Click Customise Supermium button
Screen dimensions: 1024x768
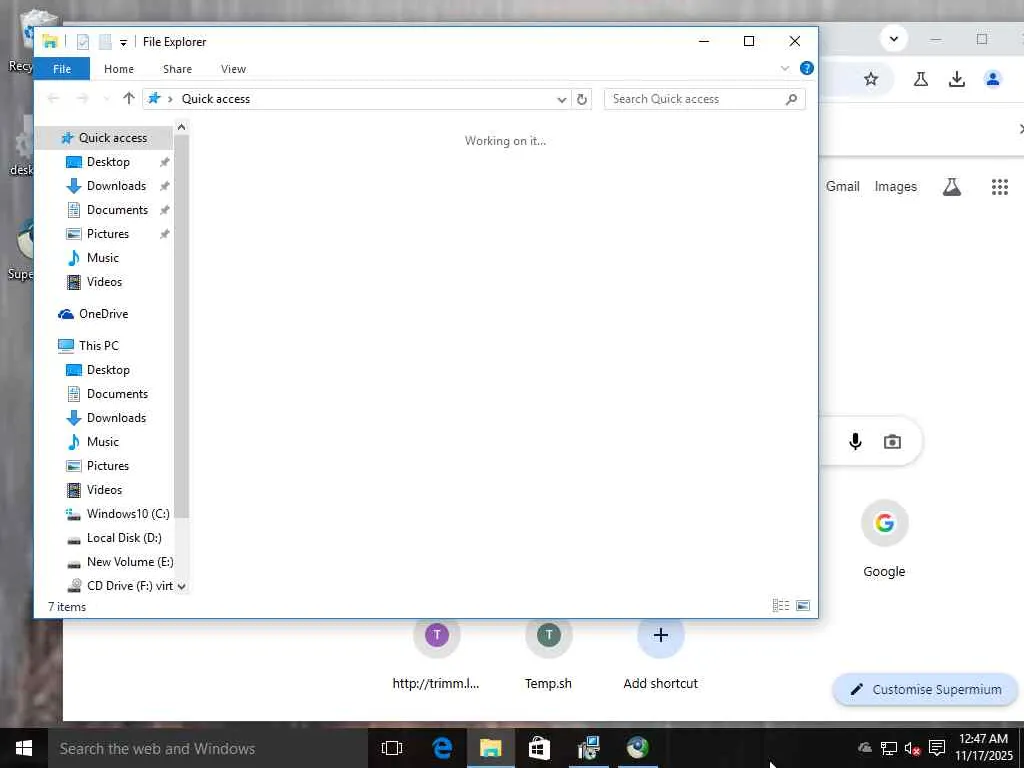tap(925, 690)
